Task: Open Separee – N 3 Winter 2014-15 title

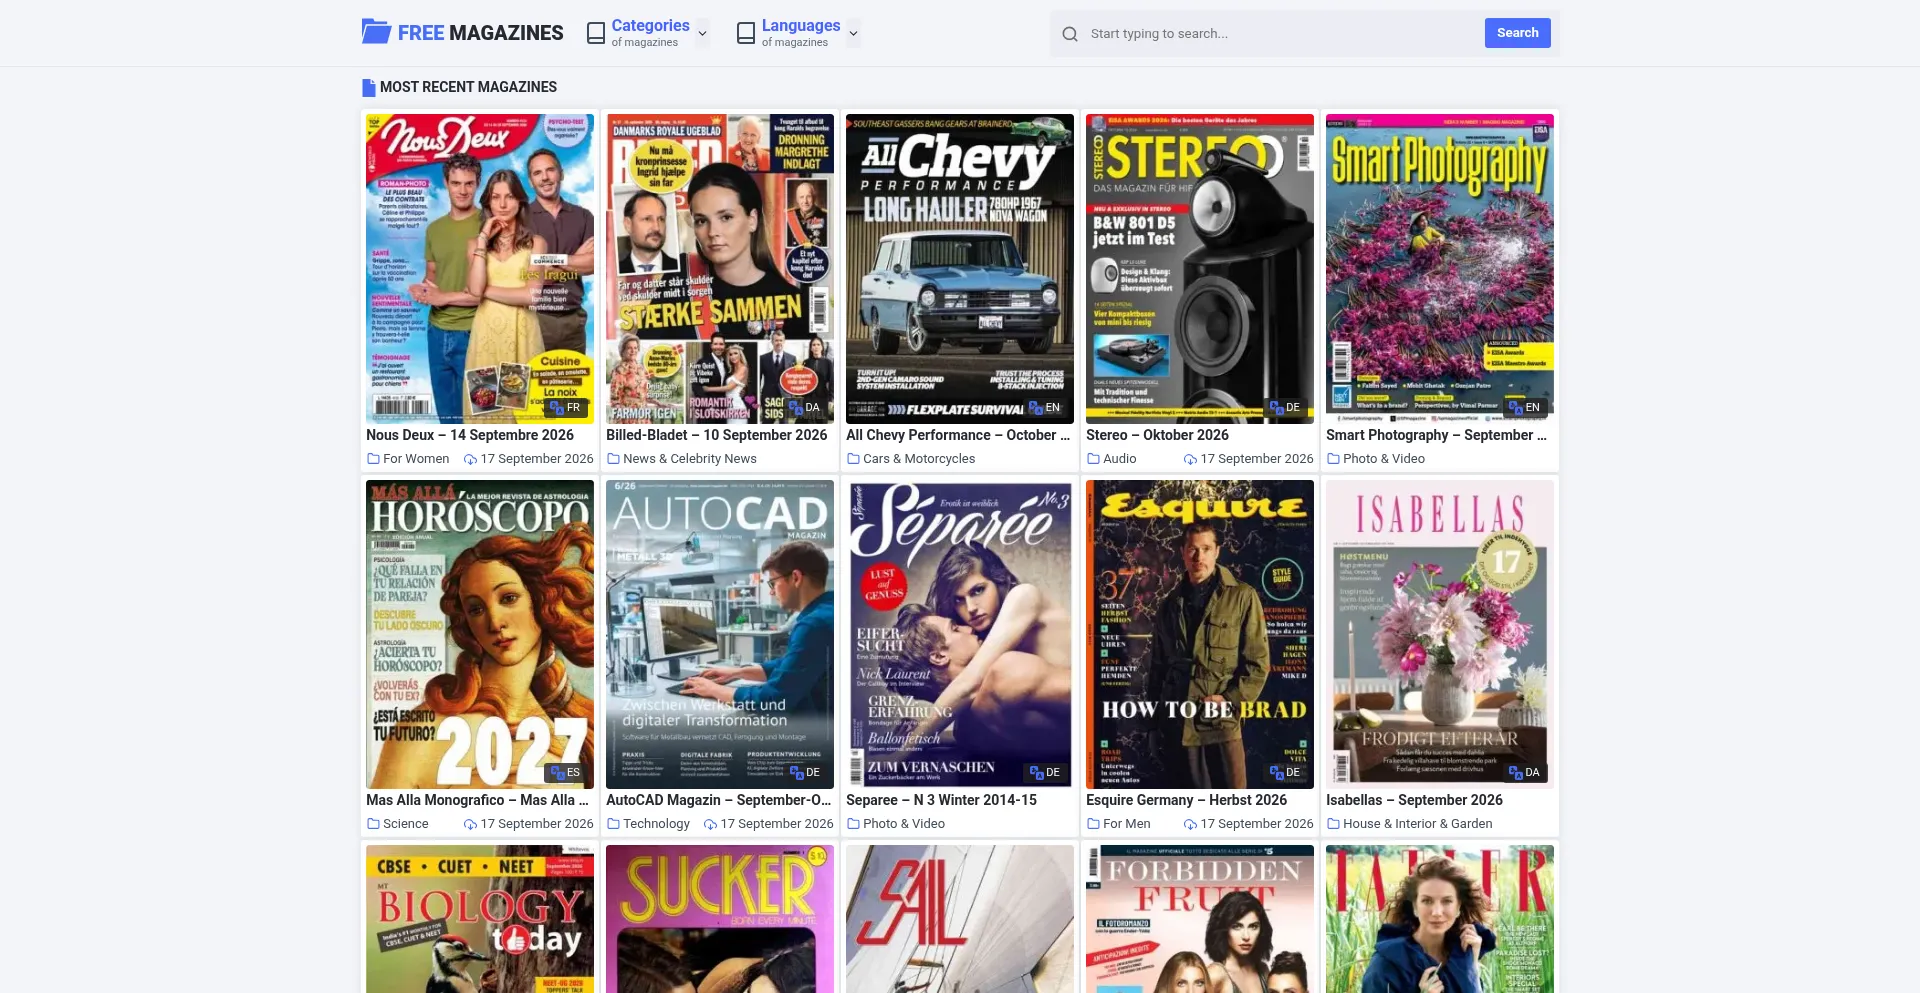Action: pos(941,800)
